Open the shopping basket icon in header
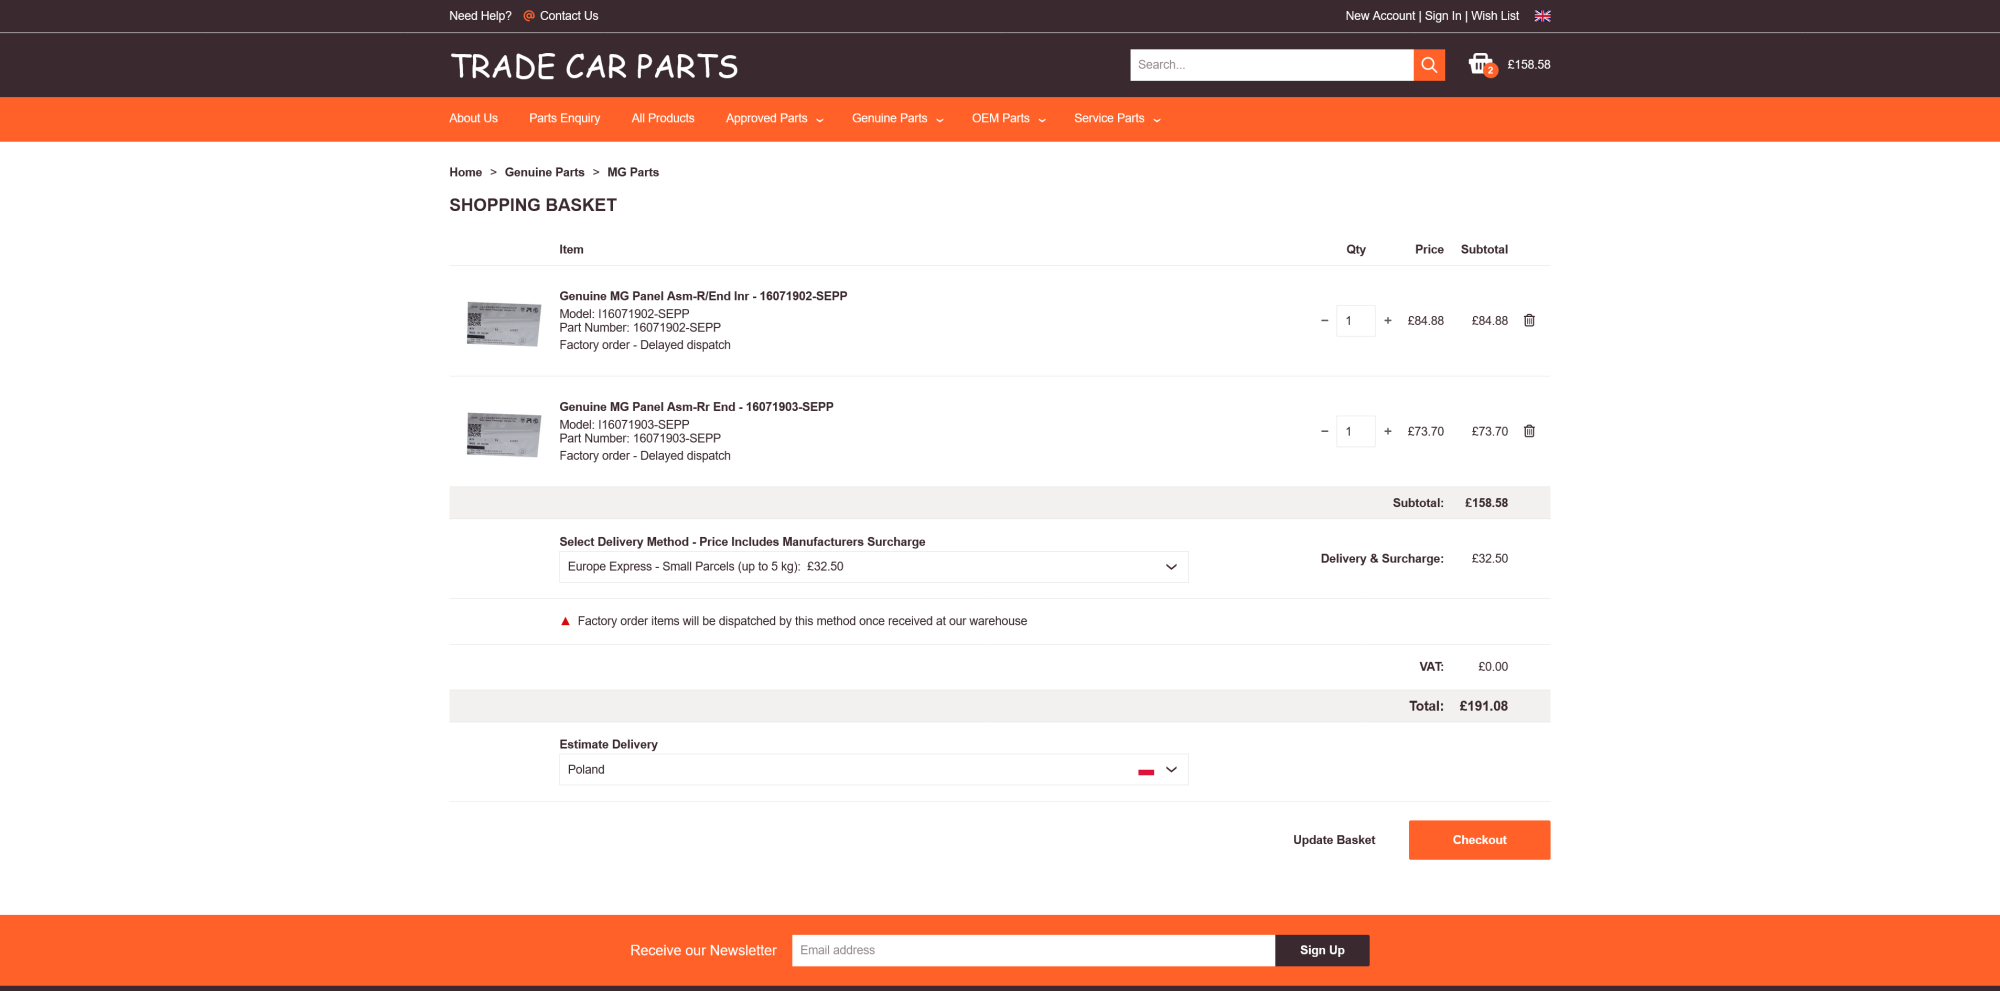 (1481, 65)
